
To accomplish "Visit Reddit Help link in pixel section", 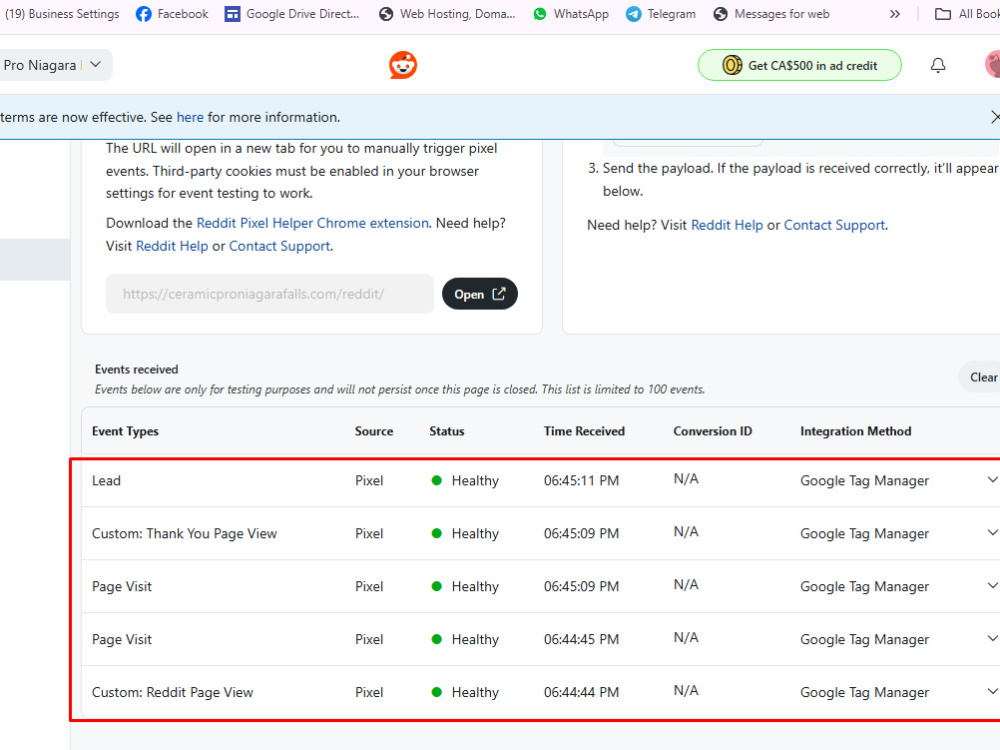I will pos(172,246).
